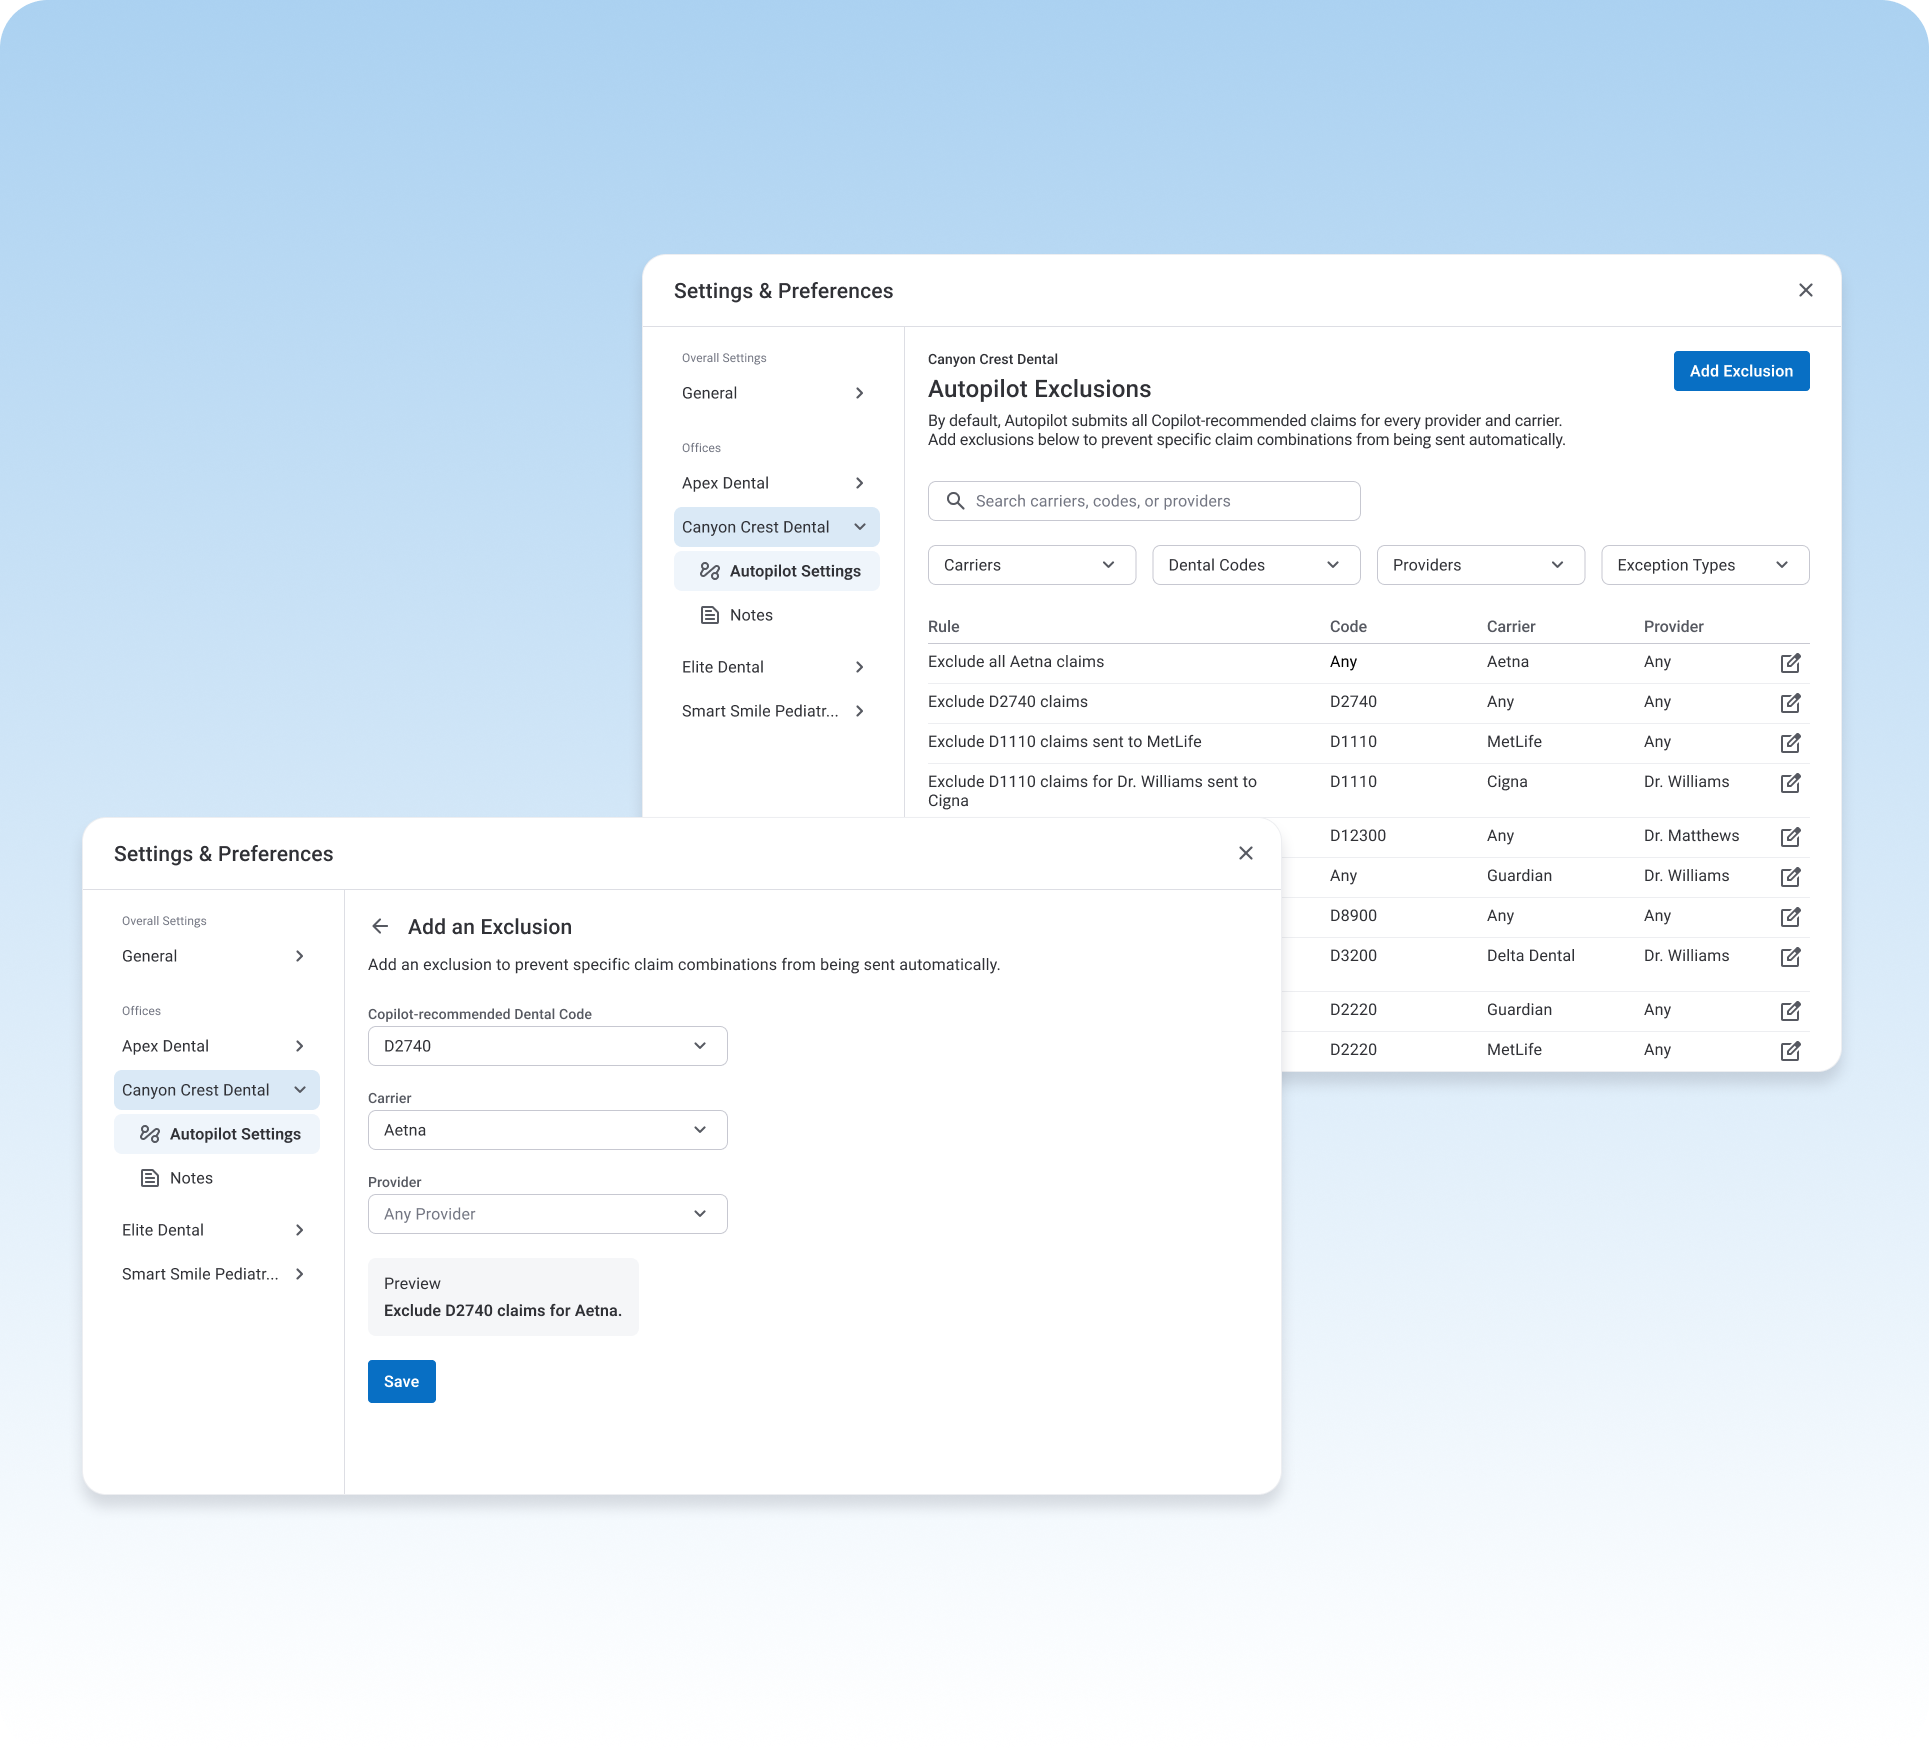
Task: Click the Delta Dental carrier cell
Action: [x=1531, y=956]
